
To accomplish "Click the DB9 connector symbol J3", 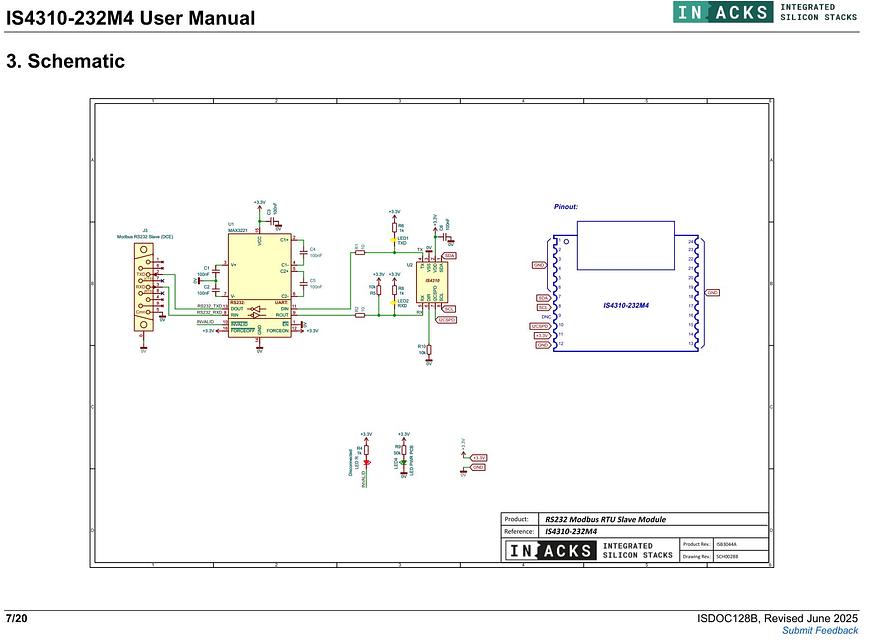I will (x=142, y=287).
